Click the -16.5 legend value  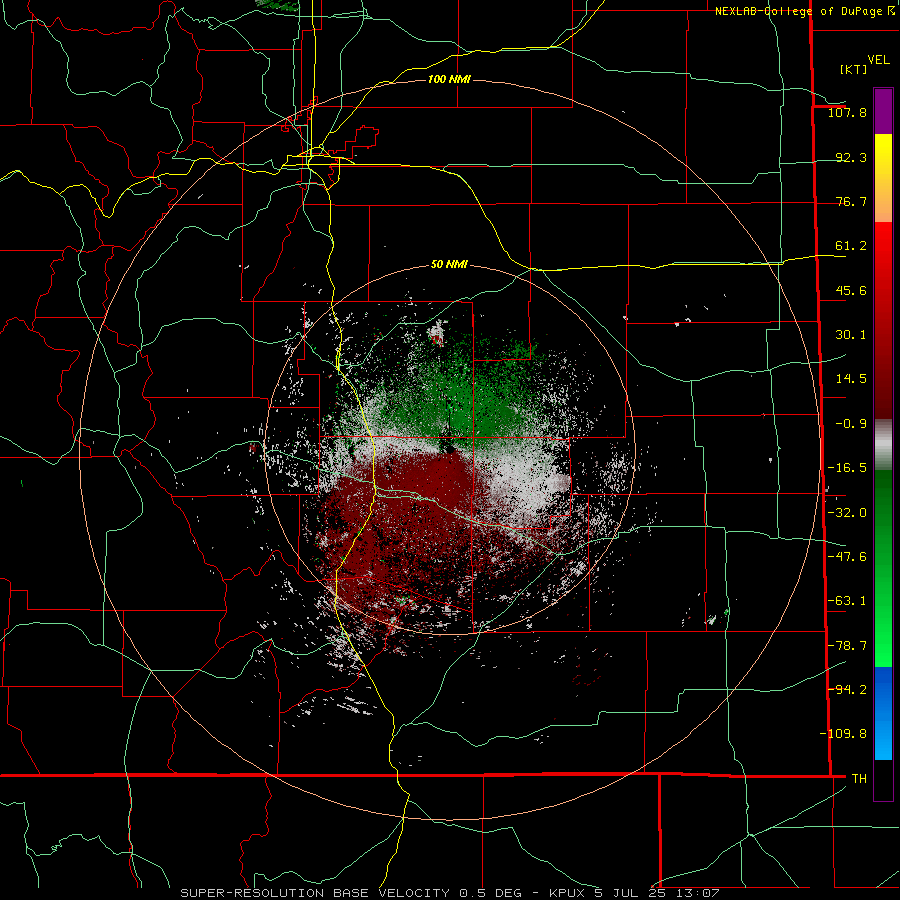tap(847, 468)
